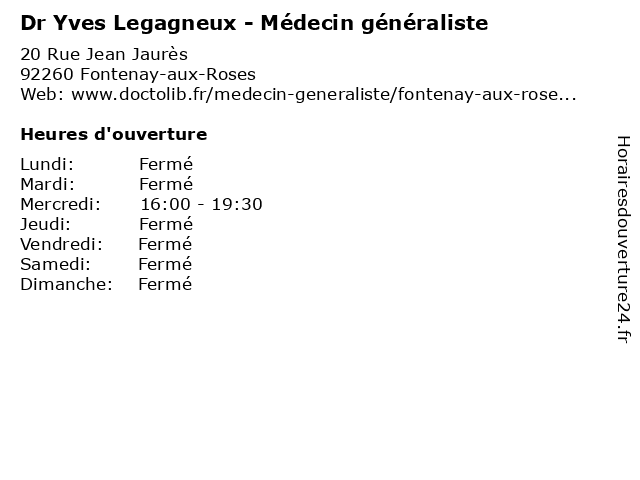
Task: Open the doctolib.fr web link
Action: click(323, 95)
